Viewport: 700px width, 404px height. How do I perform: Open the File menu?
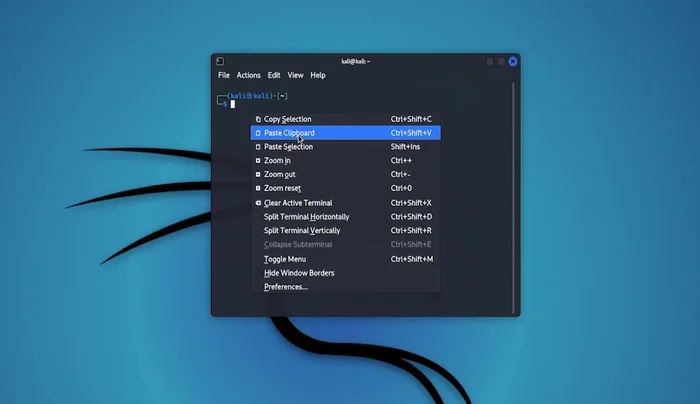(x=224, y=75)
